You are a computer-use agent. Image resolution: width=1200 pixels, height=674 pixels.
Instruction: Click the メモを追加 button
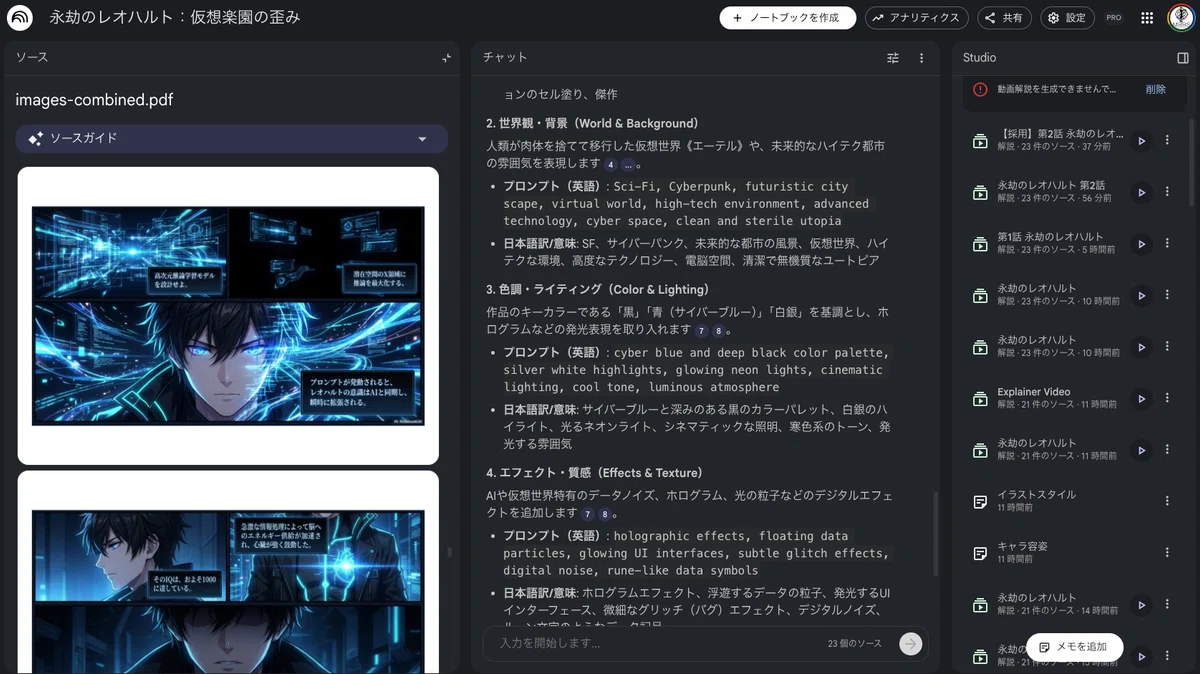[1074, 647]
